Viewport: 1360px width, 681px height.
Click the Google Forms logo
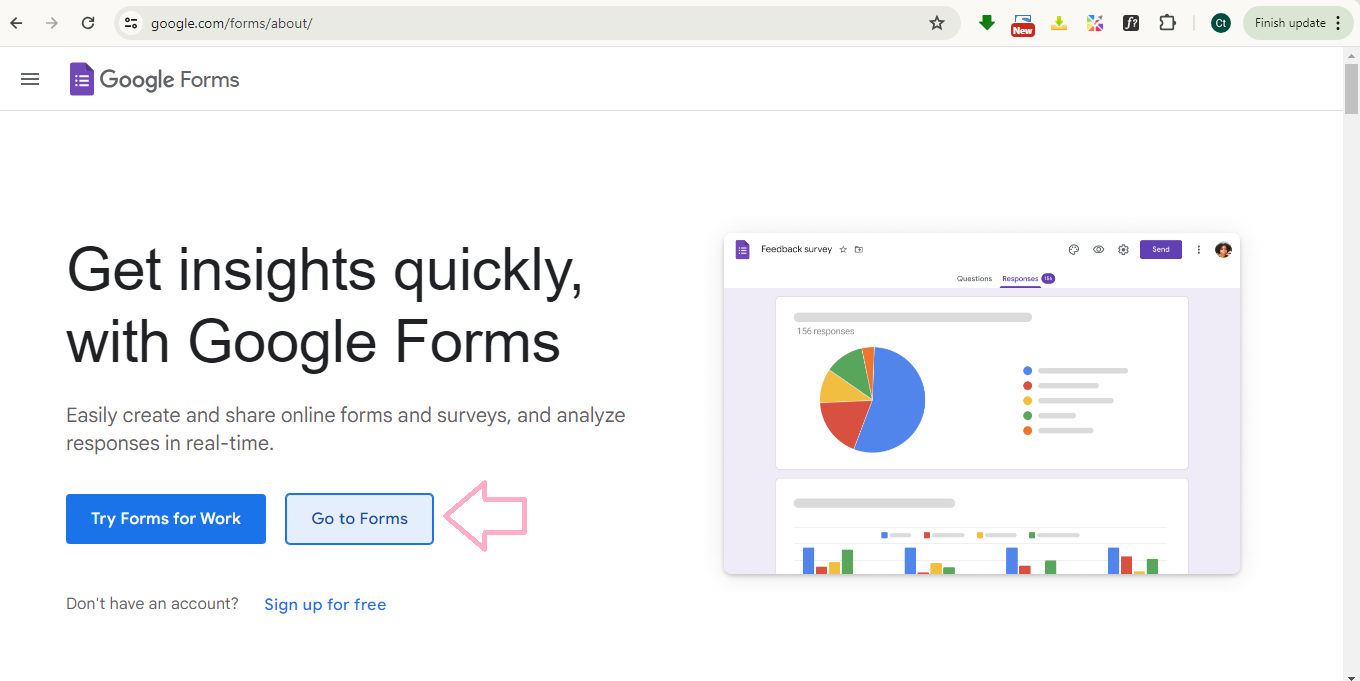pos(155,79)
